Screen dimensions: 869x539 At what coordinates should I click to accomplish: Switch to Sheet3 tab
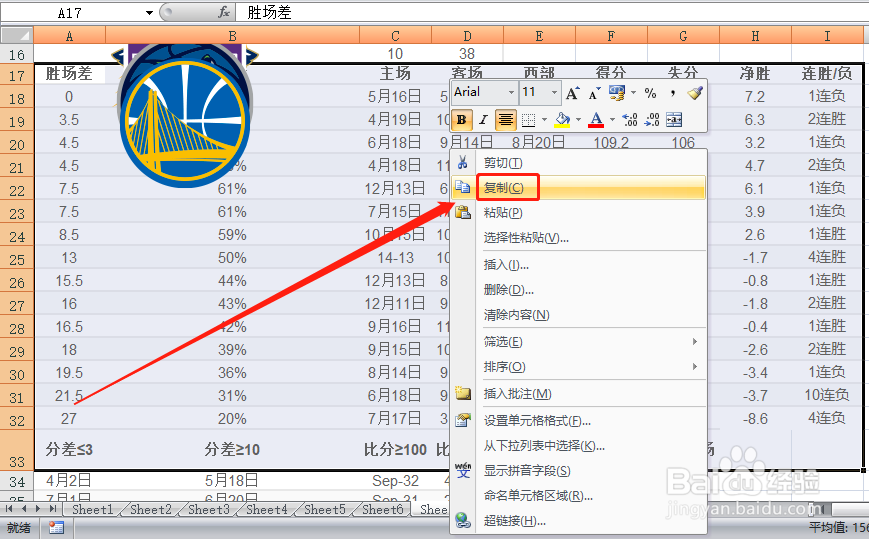(209, 509)
